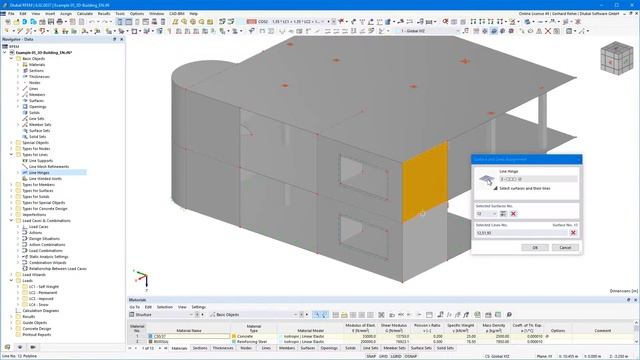Open the Selected Surfaces No. dropdown
This screenshot has height=360, width=640.
tap(486, 214)
